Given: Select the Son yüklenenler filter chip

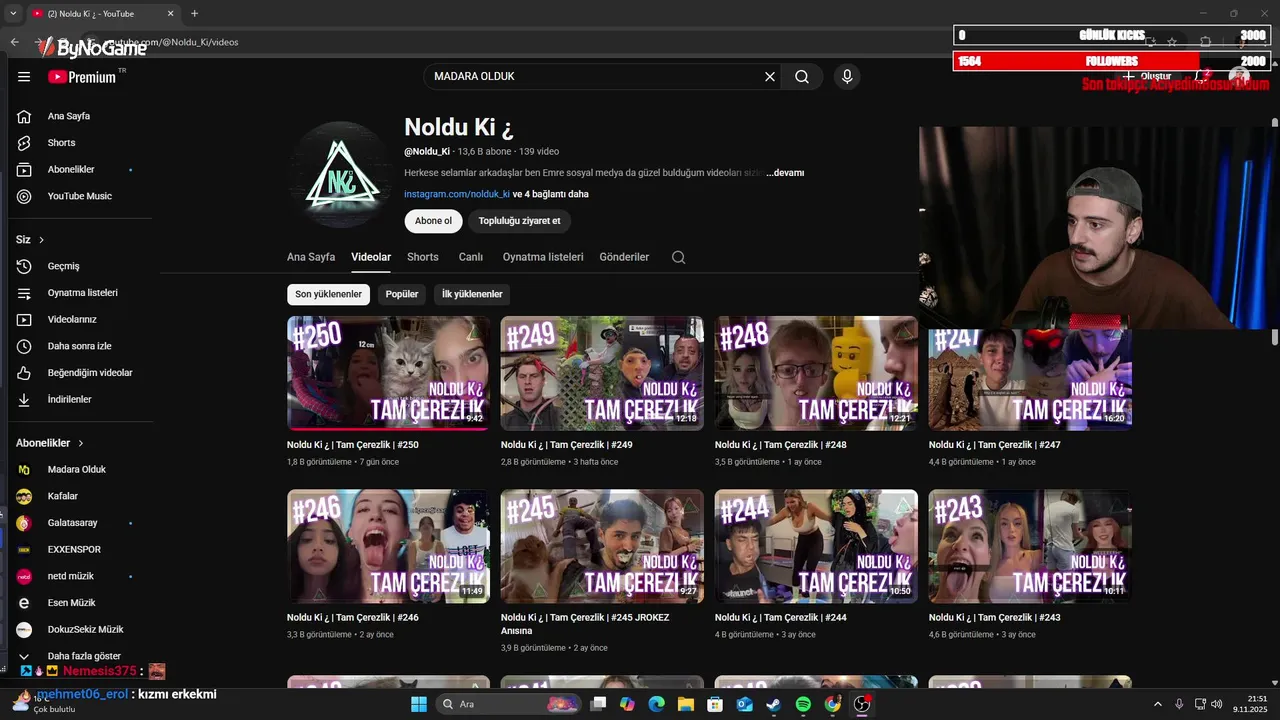Looking at the screenshot, I should point(328,294).
